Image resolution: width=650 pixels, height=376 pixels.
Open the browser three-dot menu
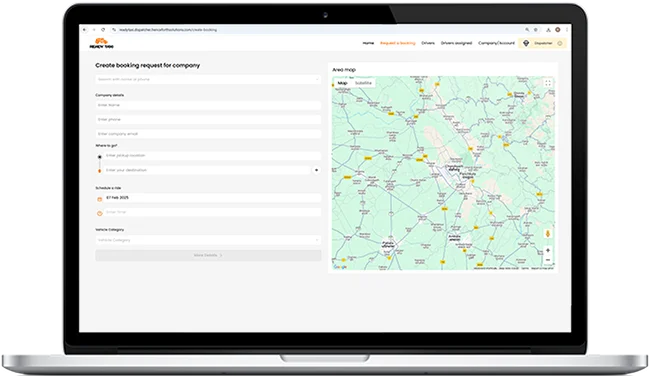point(567,30)
